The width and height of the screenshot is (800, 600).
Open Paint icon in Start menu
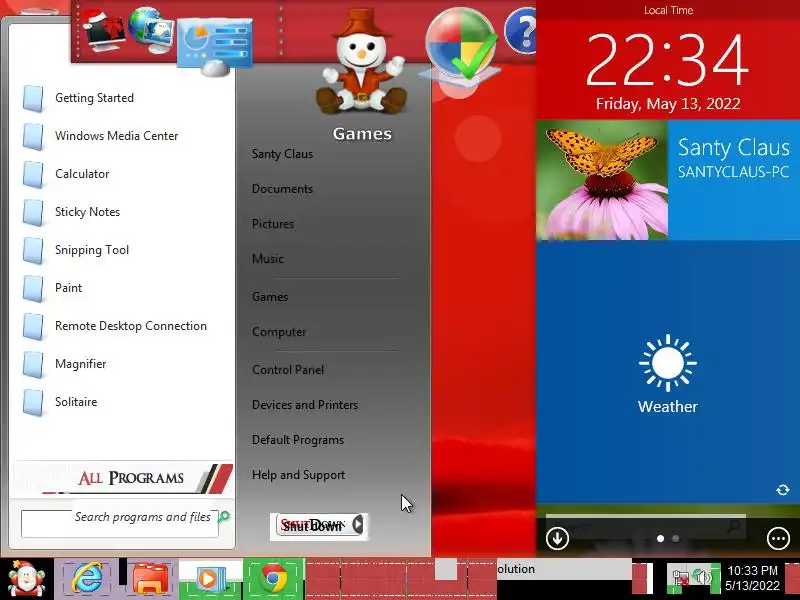pos(33,288)
